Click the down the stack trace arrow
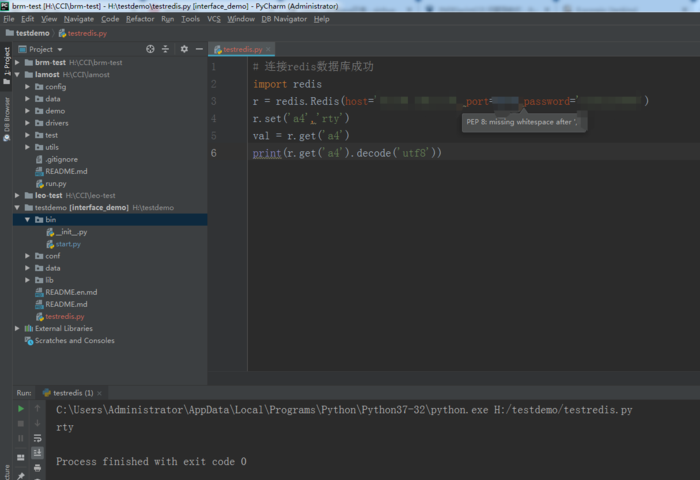Image resolution: width=700 pixels, height=480 pixels. point(38,423)
